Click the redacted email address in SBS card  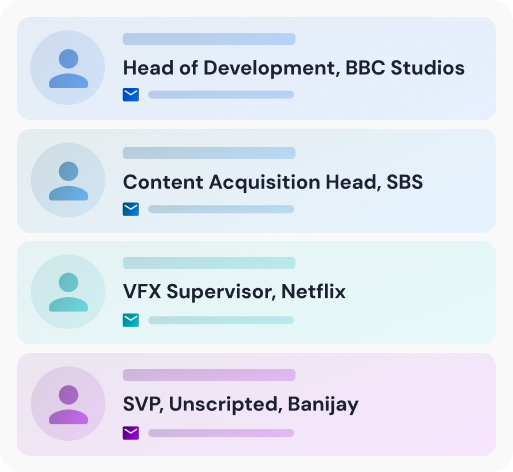click(221, 209)
